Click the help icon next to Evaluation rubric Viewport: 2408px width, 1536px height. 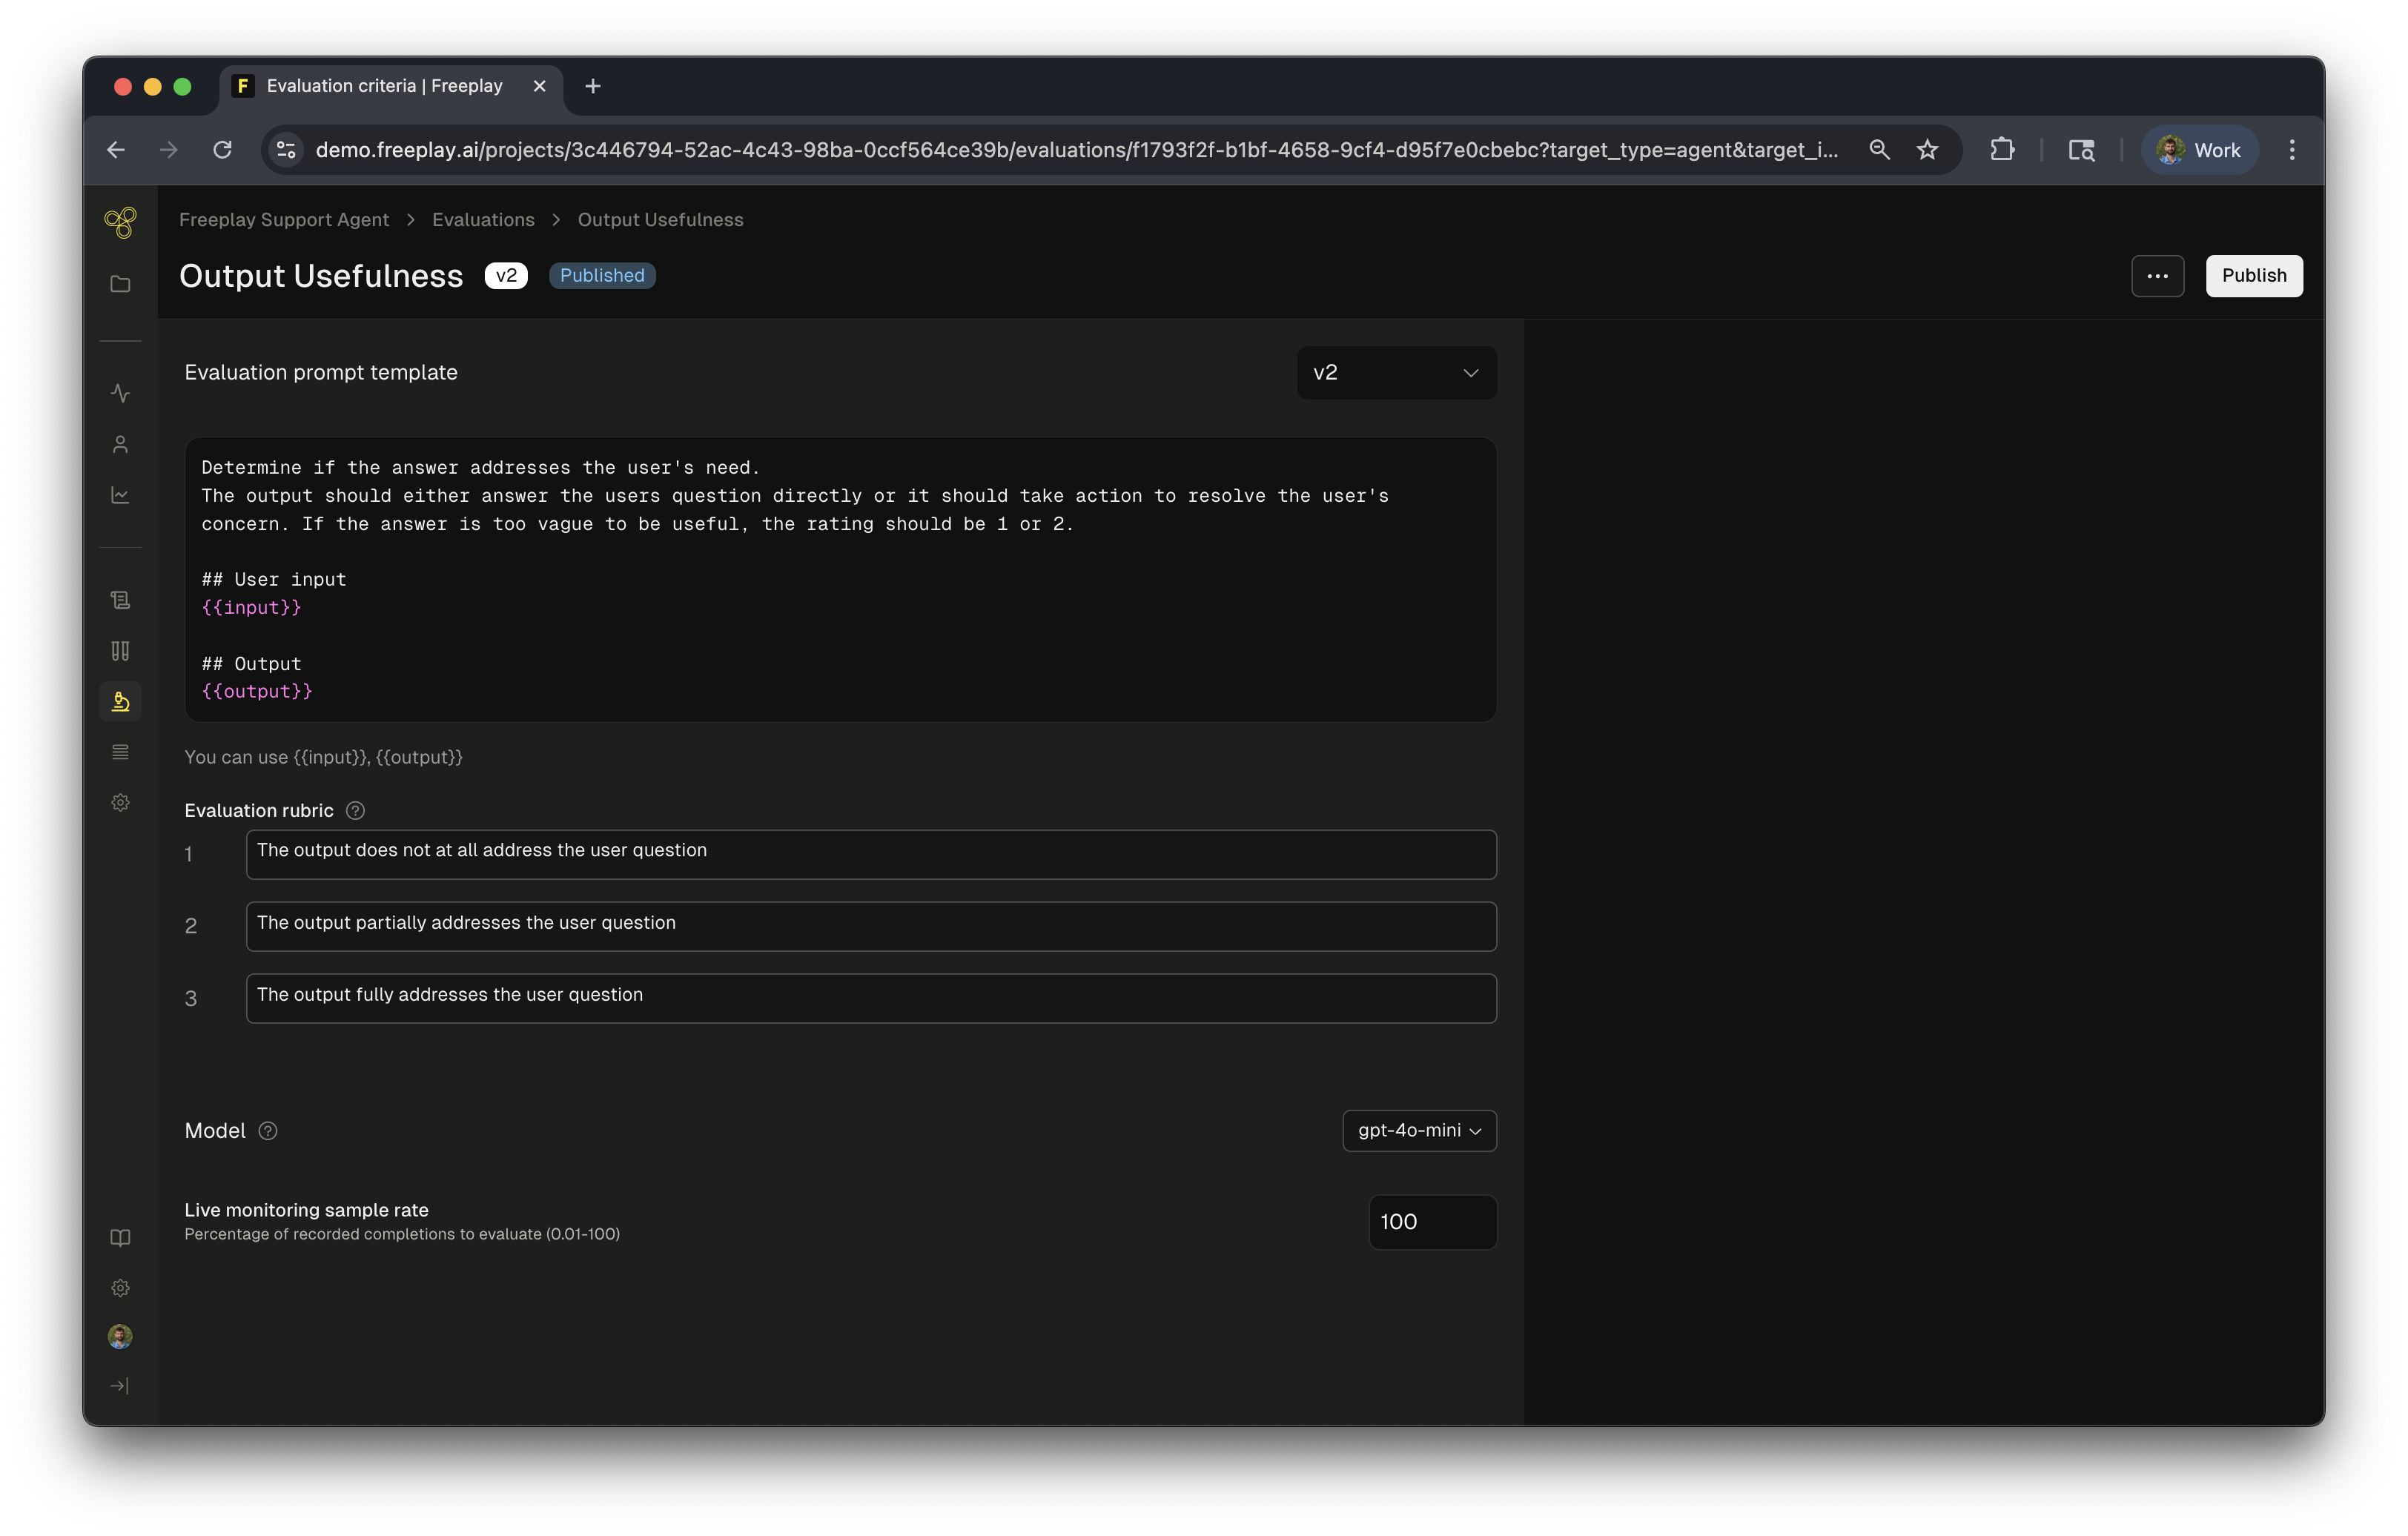(355, 811)
